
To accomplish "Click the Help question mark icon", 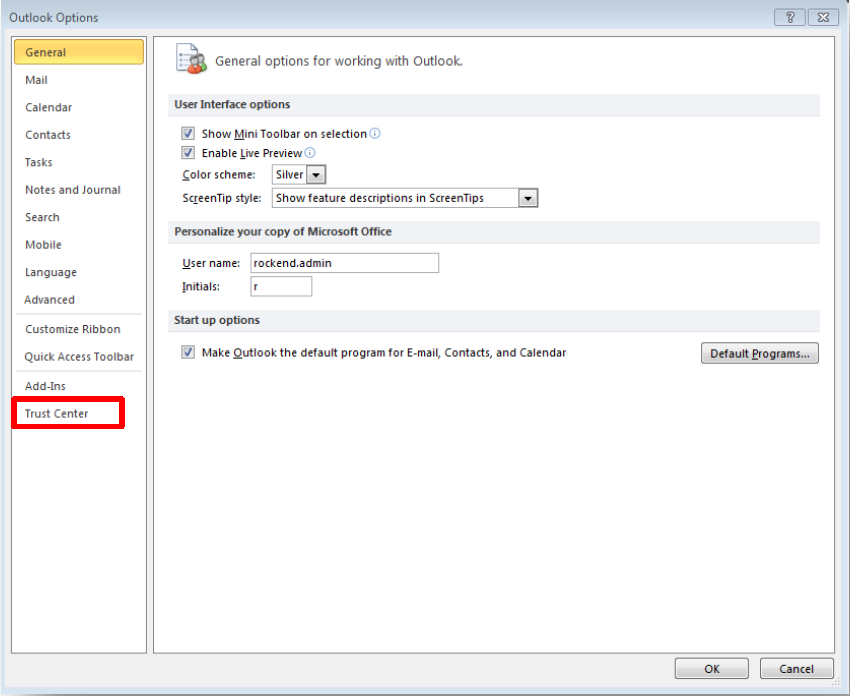I will point(790,18).
